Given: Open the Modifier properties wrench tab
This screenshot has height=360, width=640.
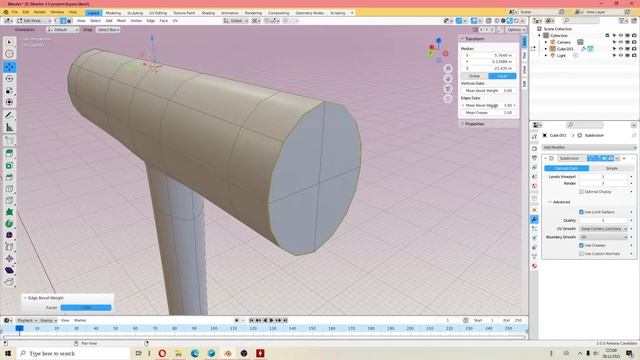Looking at the screenshot, I should tap(534, 220).
